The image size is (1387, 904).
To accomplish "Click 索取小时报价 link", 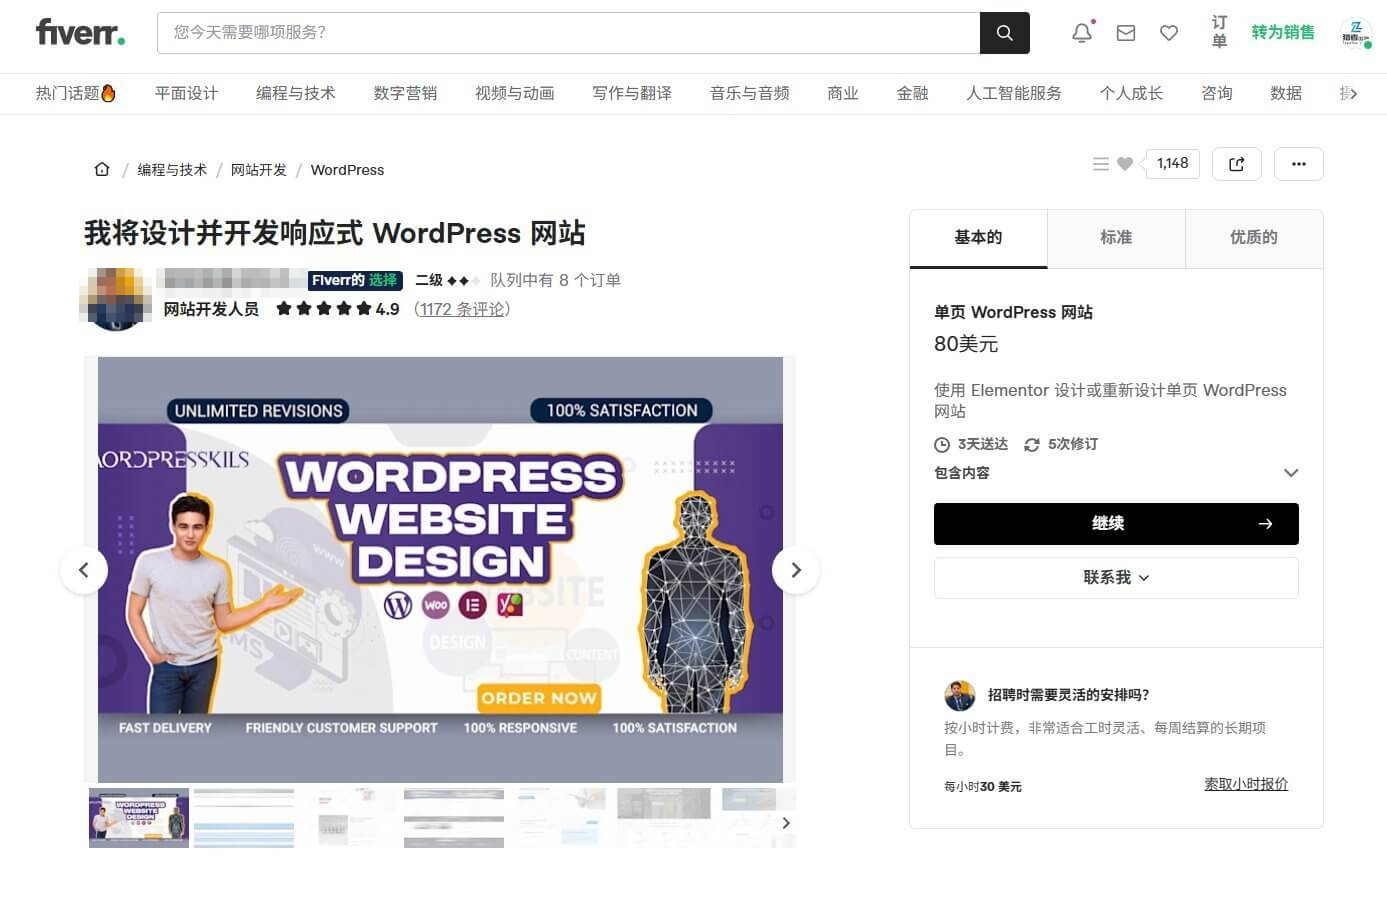I will [1246, 784].
